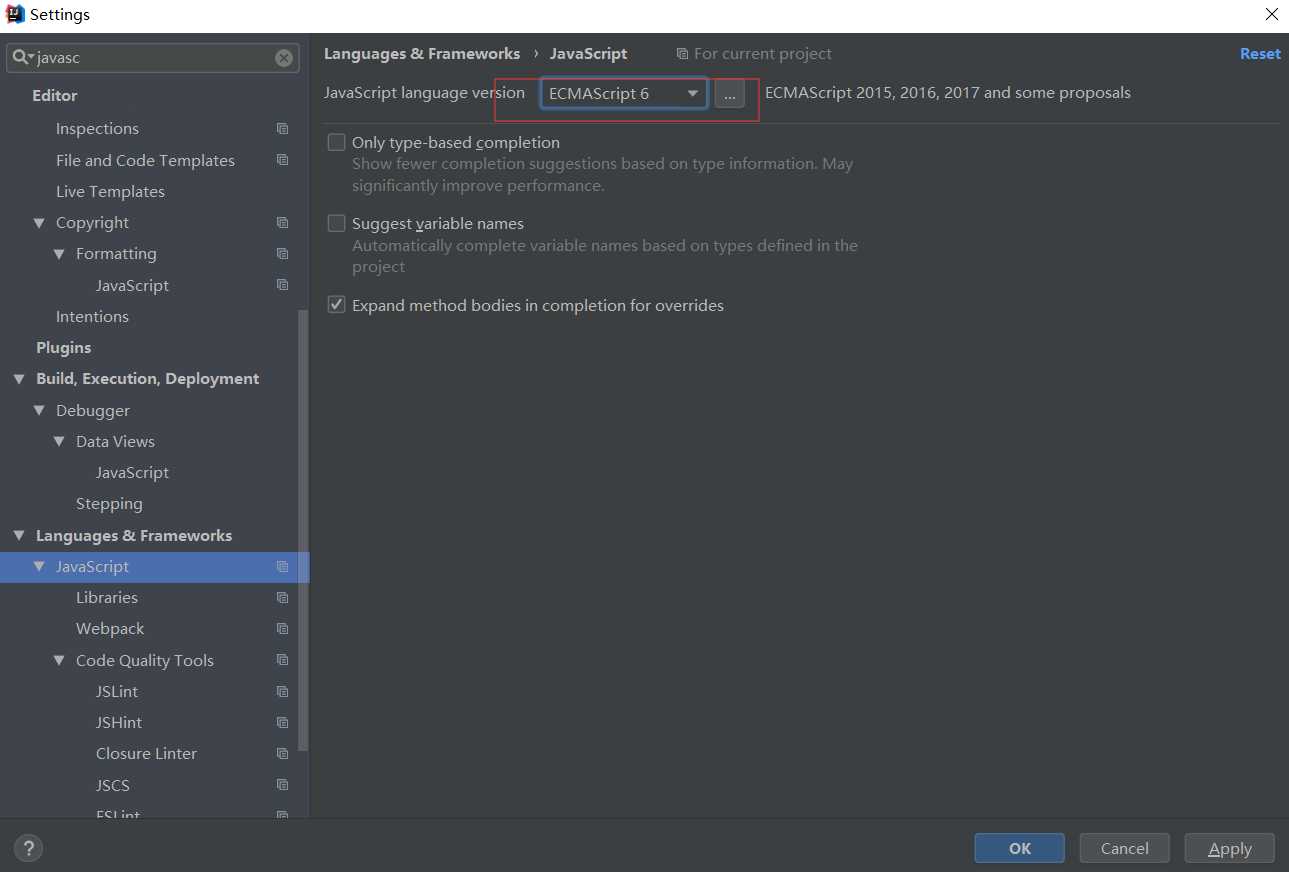Click the project-level icon next to Inspections
The height and width of the screenshot is (872, 1289).
click(282, 129)
